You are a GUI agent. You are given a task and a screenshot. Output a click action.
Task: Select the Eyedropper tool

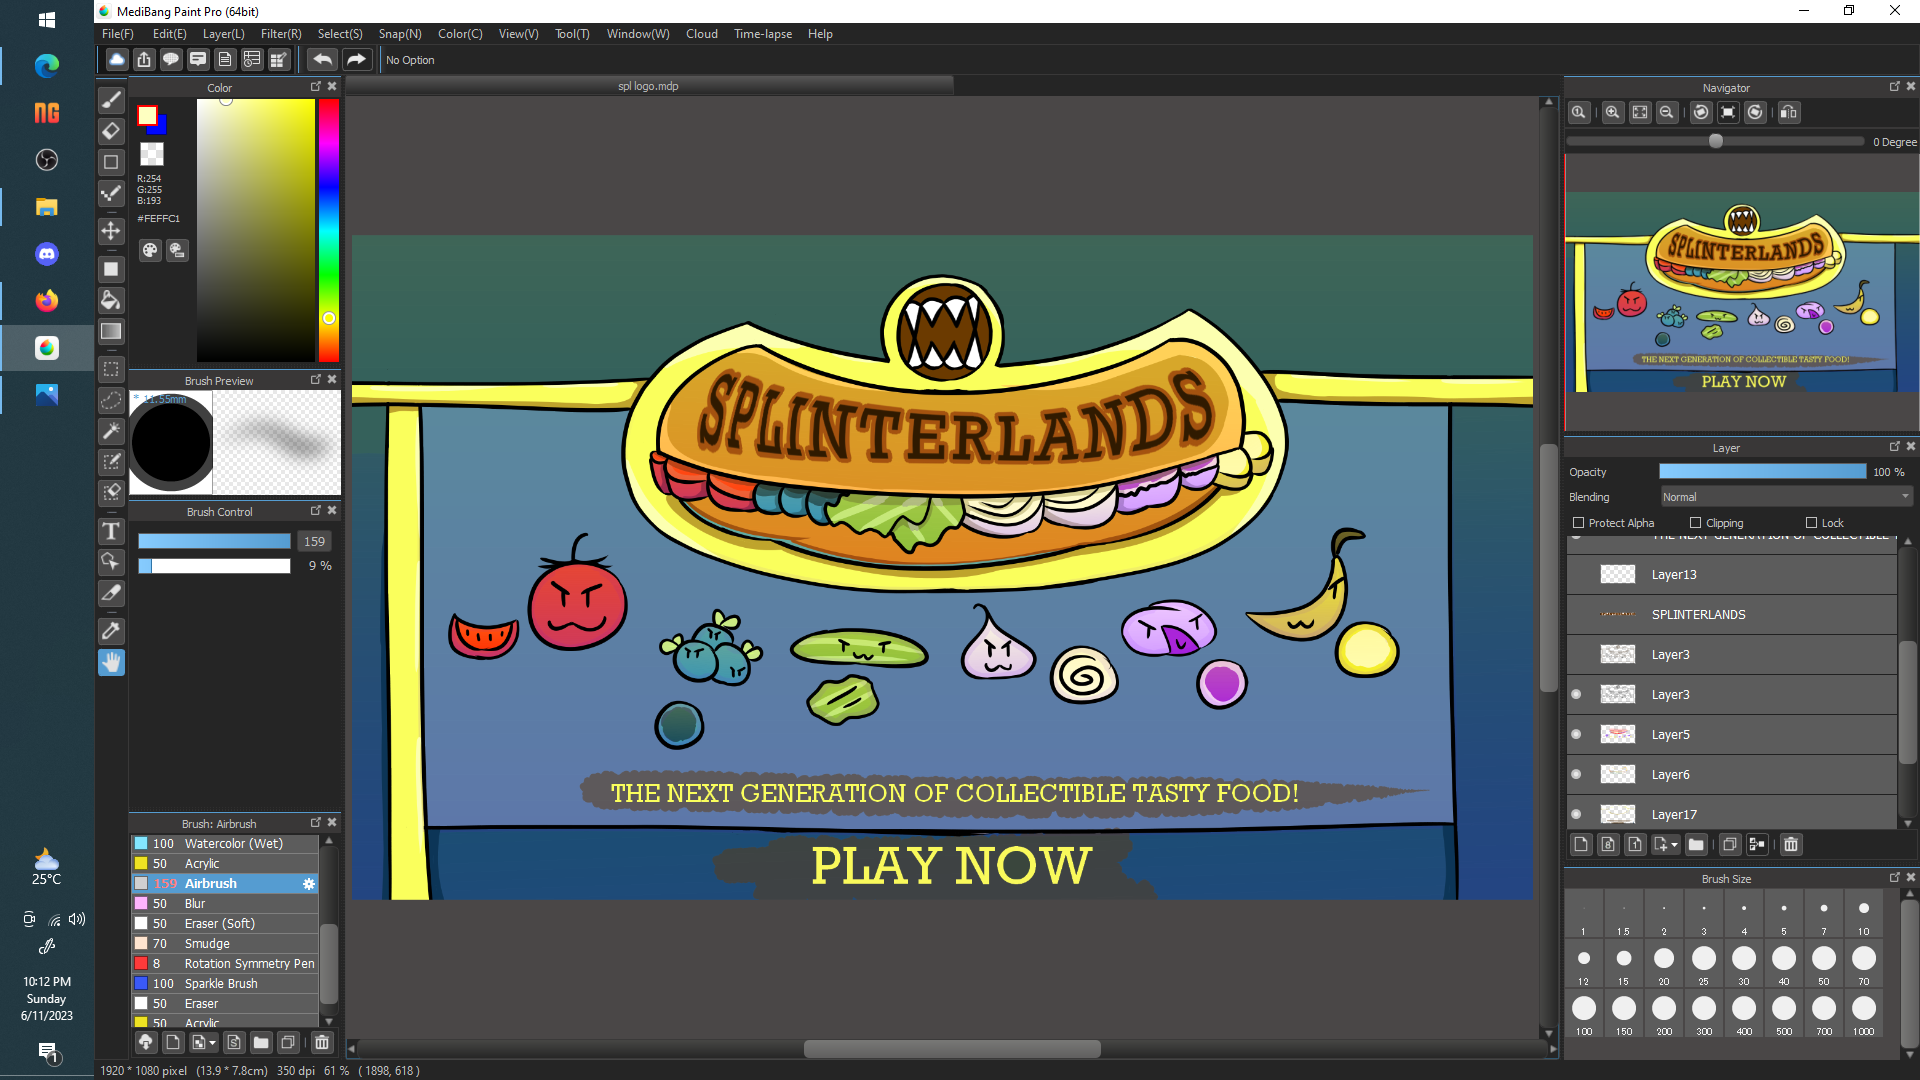tap(111, 631)
